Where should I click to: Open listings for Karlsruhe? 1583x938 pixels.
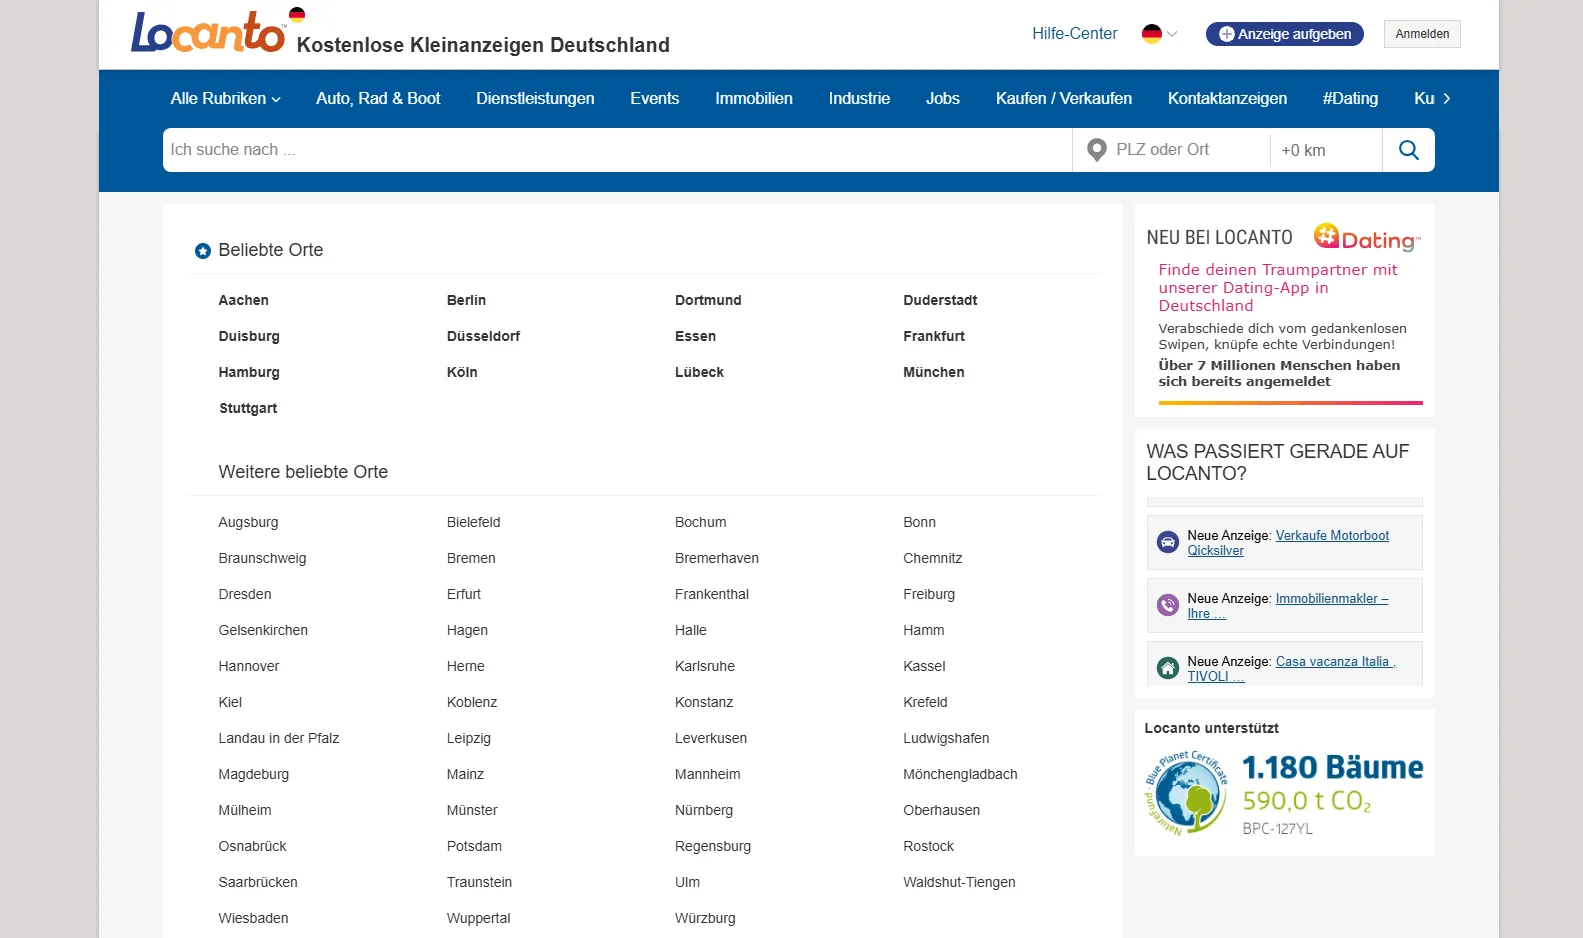pos(705,666)
